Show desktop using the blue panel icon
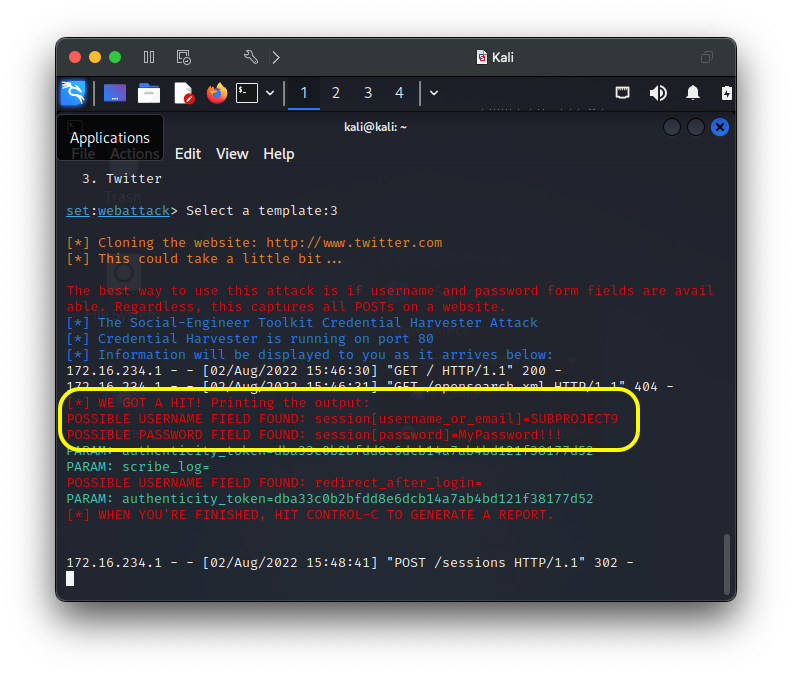 click(x=115, y=93)
